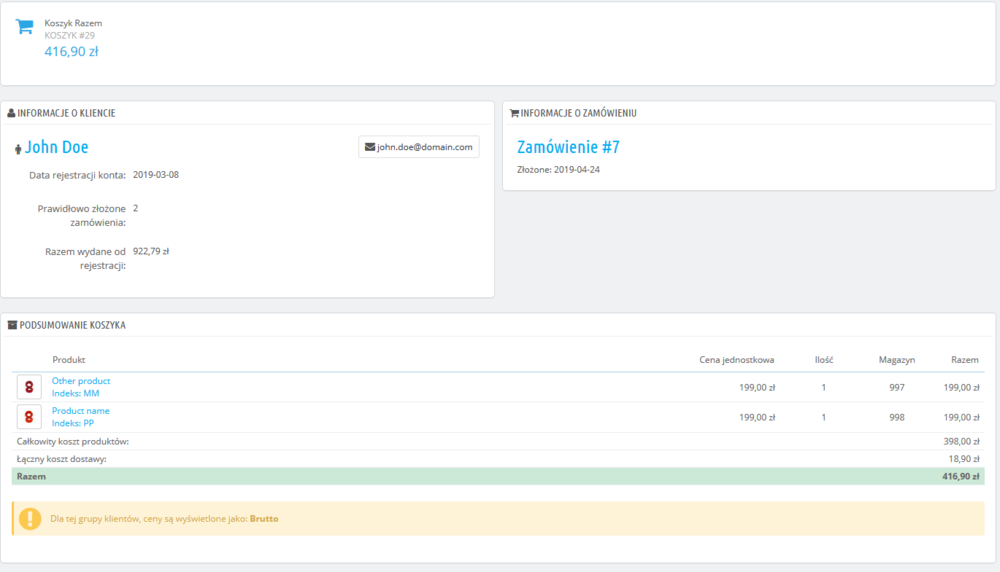This screenshot has width=1000, height=572.
Task: Click the bold 416,90 zł total in green row
Action: point(960,476)
